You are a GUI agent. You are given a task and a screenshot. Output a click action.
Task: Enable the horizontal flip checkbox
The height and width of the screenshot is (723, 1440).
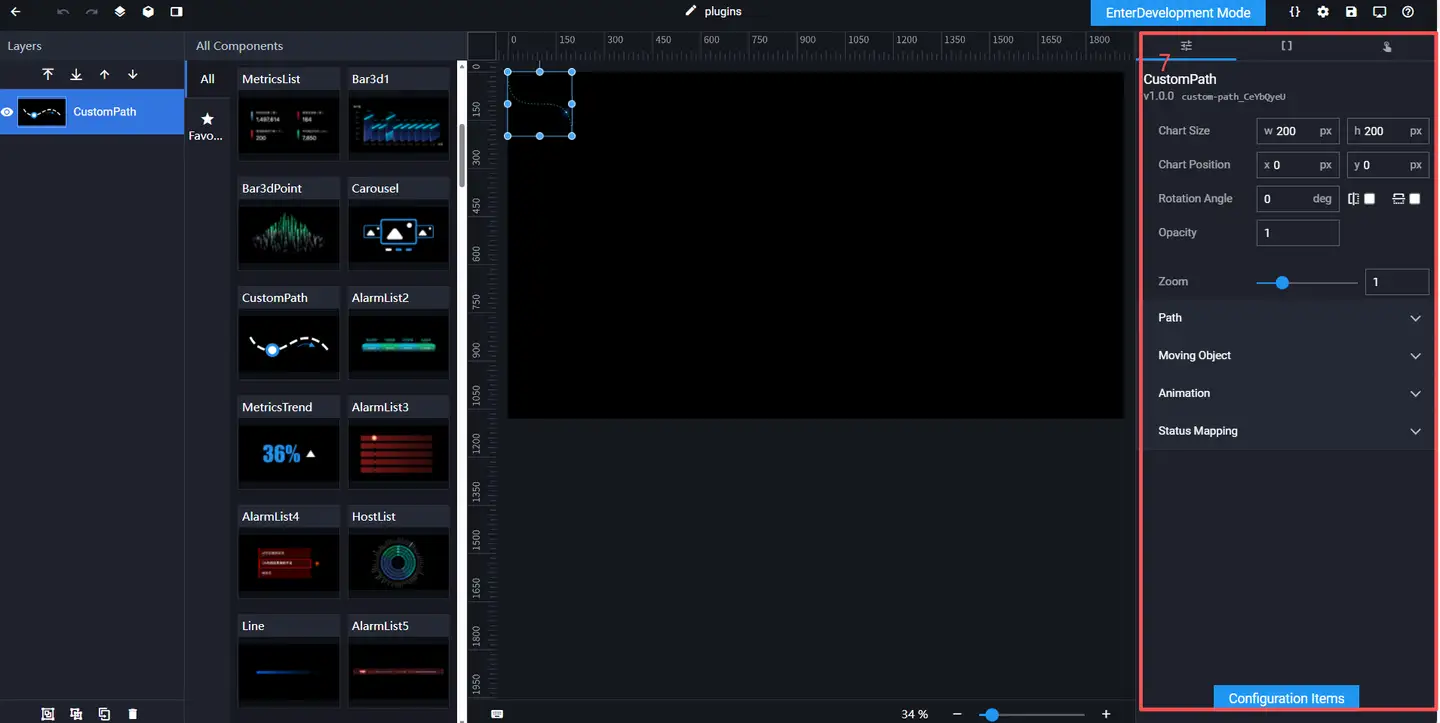coord(1369,199)
